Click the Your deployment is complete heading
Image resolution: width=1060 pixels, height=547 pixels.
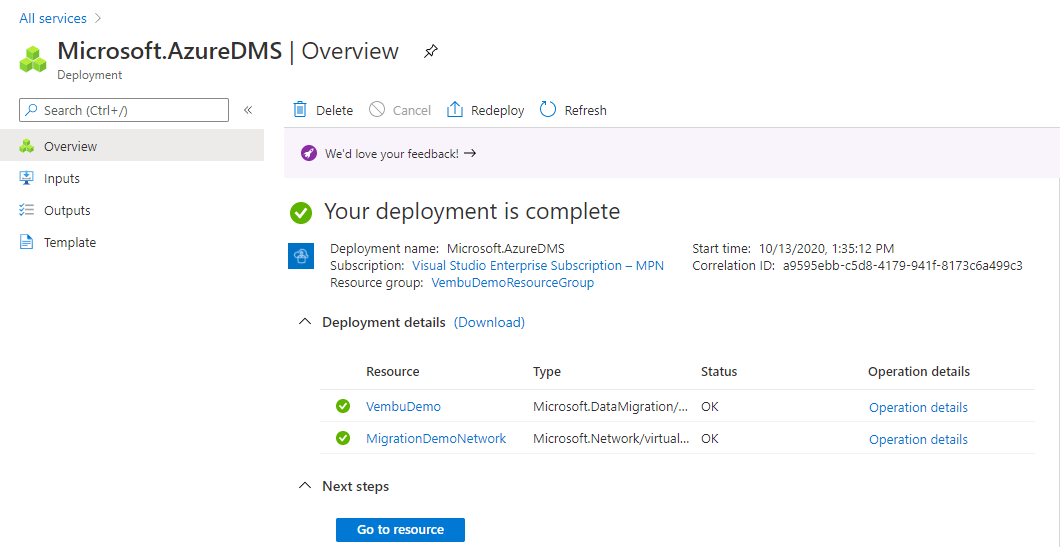click(x=472, y=212)
